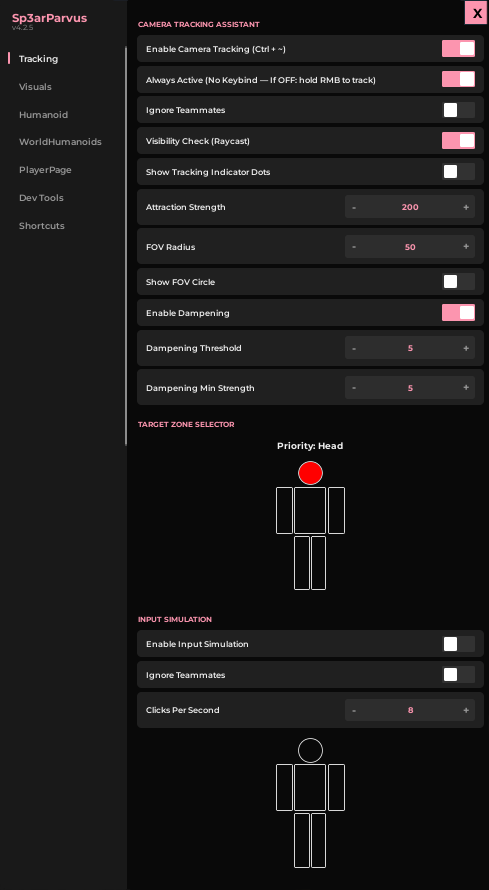Select the left arm in Target Zone Selector
This screenshot has width=489, height=890.
click(284, 510)
